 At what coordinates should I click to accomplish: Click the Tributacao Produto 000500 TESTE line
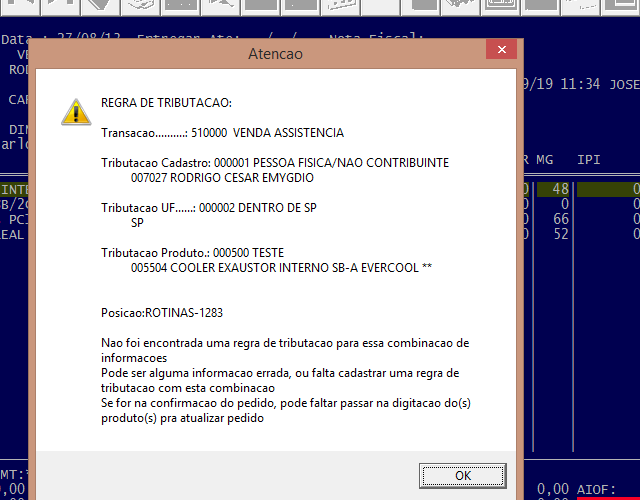pyautogui.click(x=192, y=253)
